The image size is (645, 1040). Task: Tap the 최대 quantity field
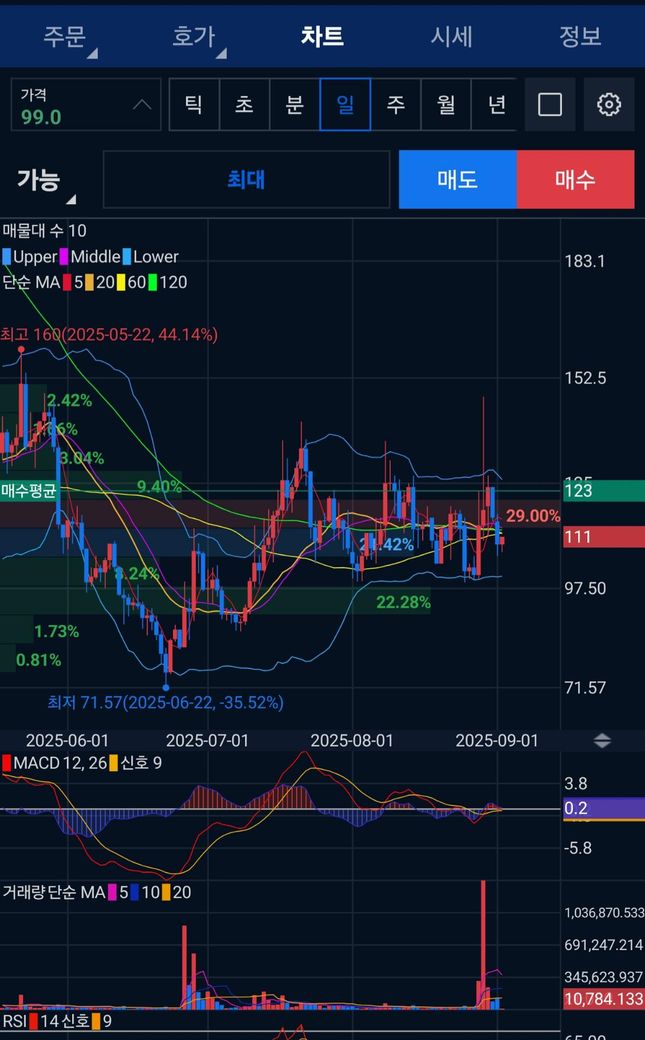(x=246, y=179)
